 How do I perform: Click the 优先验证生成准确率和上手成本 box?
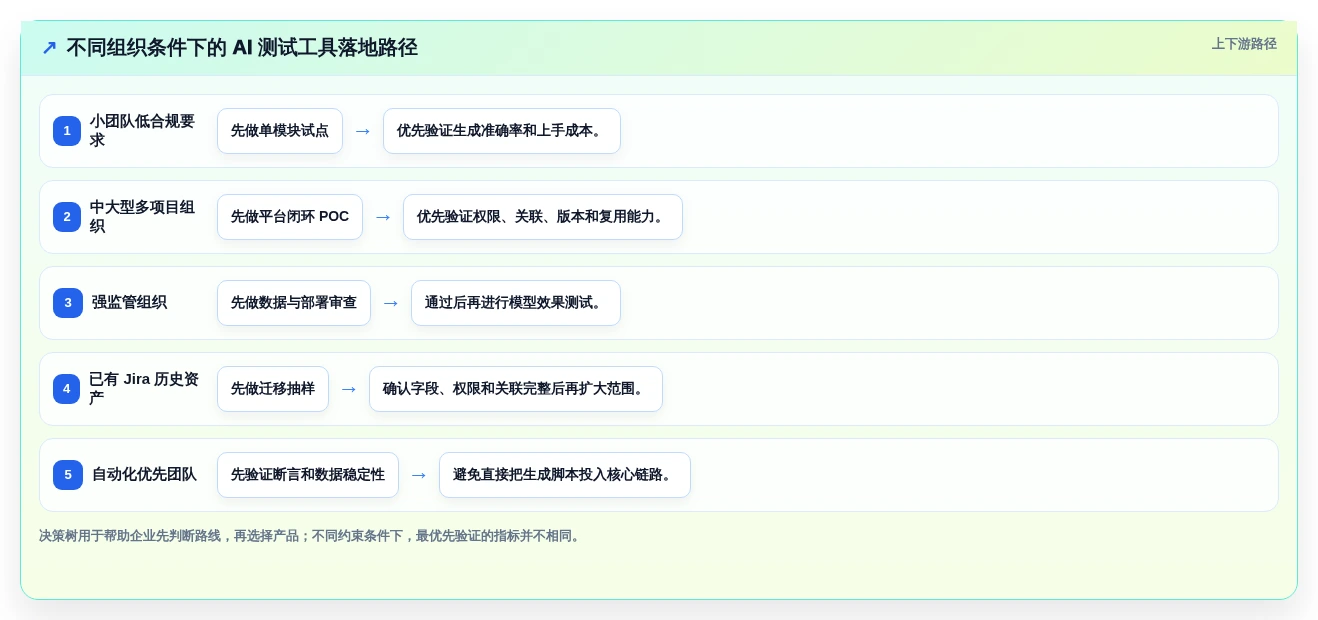[502, 131]
